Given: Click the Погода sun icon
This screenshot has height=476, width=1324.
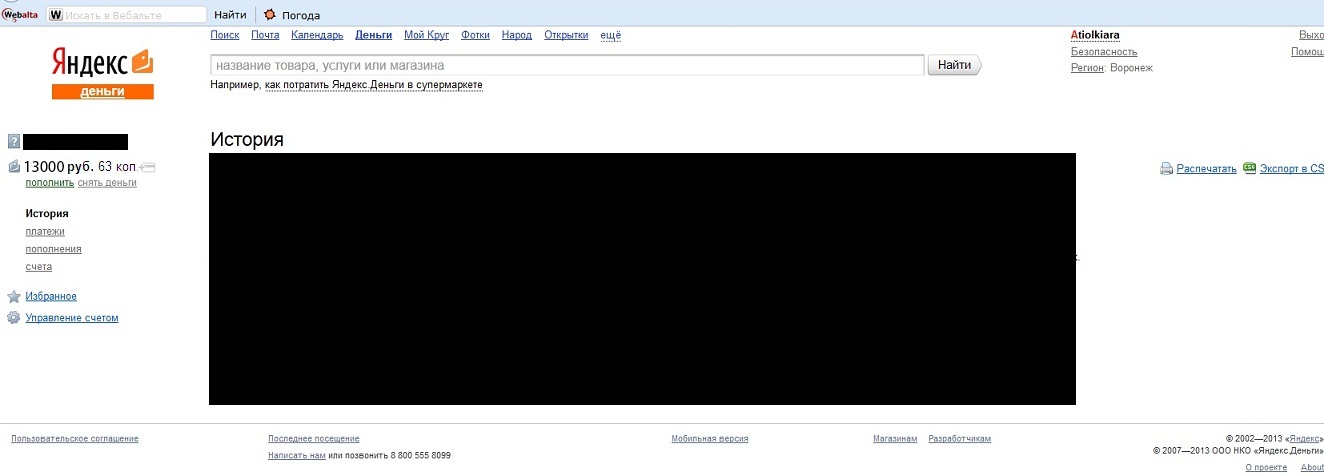Looking at the screenshot, I should (270, 15).
